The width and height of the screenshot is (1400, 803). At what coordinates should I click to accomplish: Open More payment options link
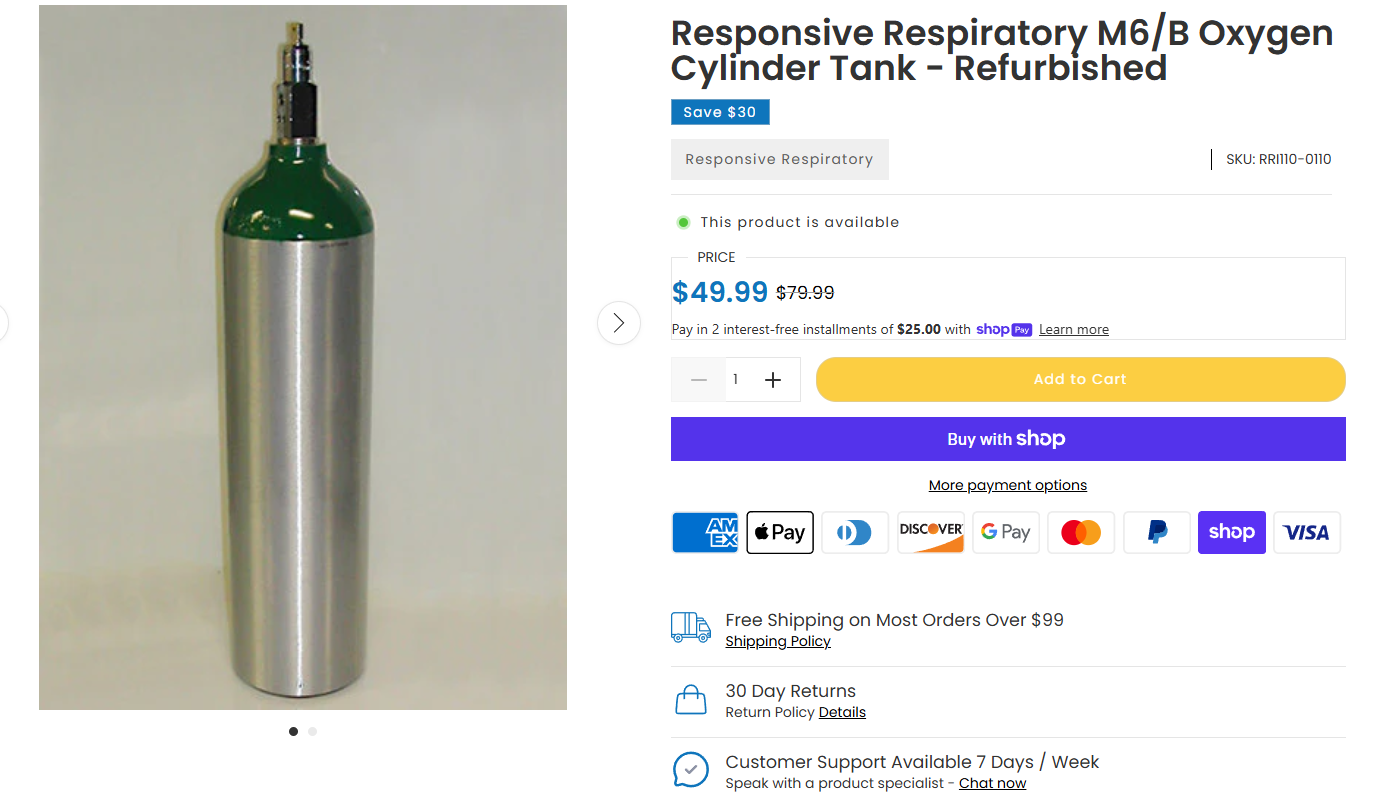(1007, 485)
